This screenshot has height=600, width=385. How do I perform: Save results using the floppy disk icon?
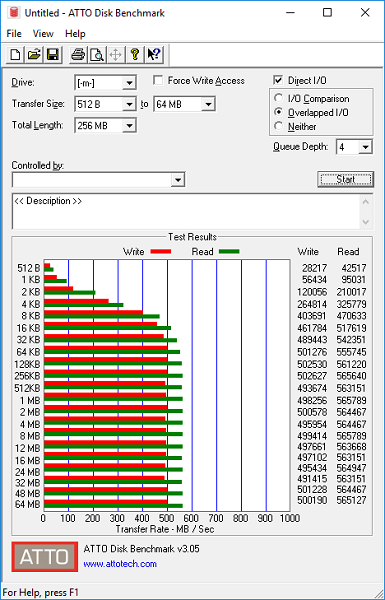pos(52,55)
